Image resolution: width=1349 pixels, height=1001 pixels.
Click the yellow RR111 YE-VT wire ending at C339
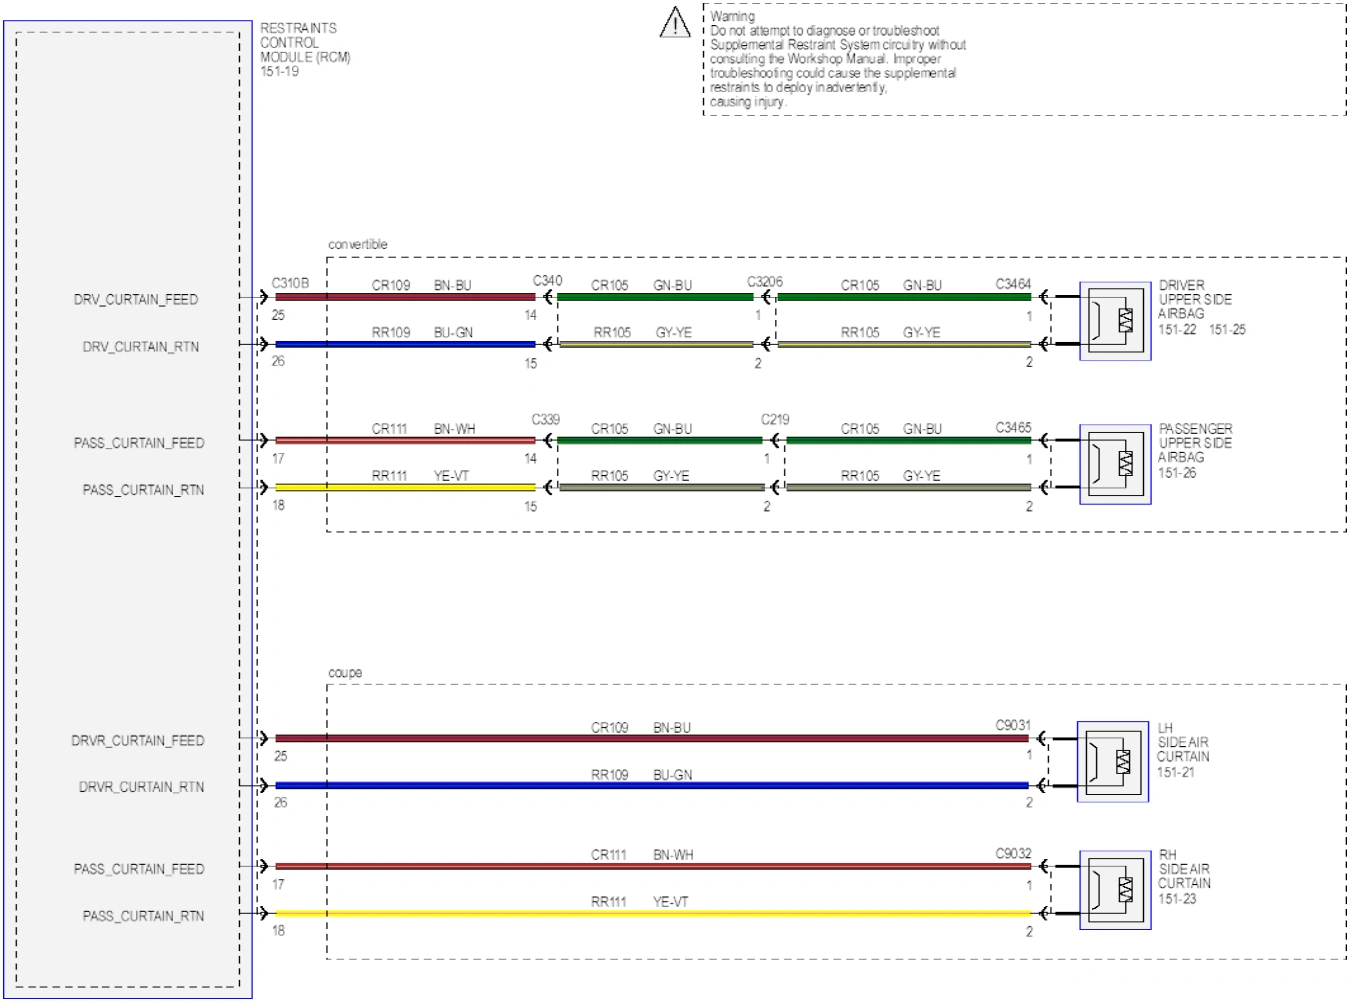(x=405, y=488)
